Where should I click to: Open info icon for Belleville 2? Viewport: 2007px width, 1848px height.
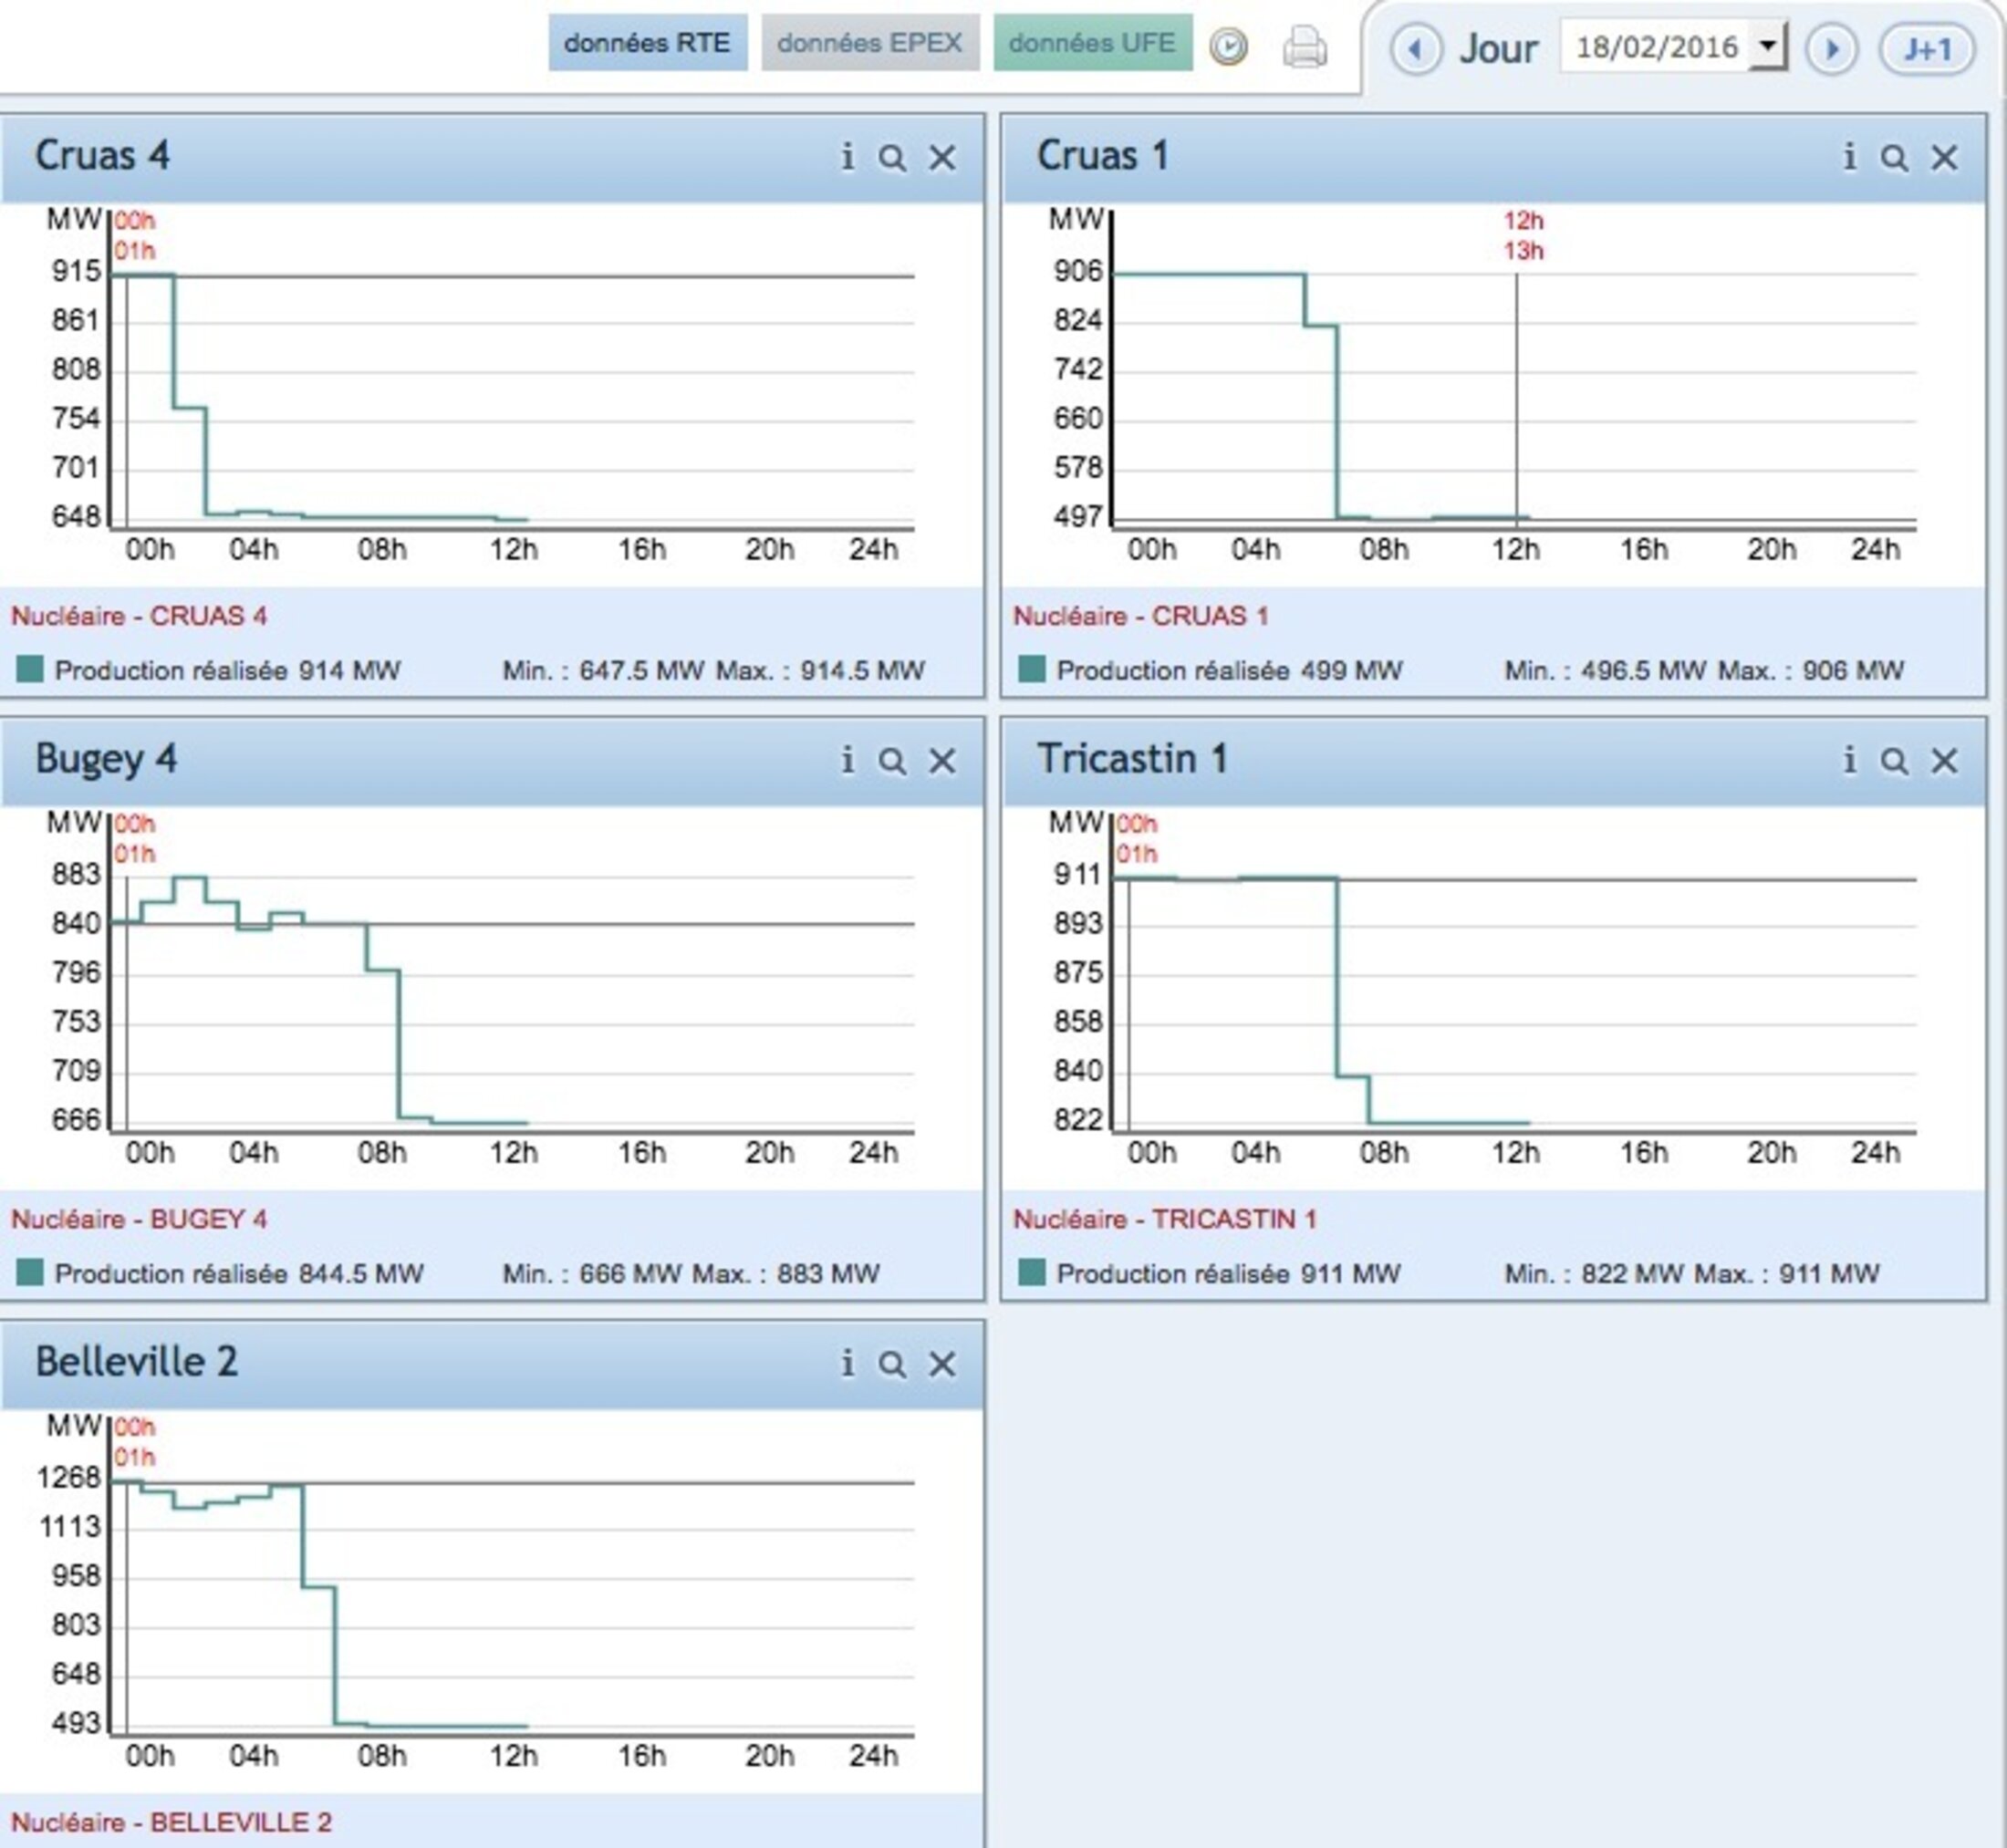coord(847,1363)
